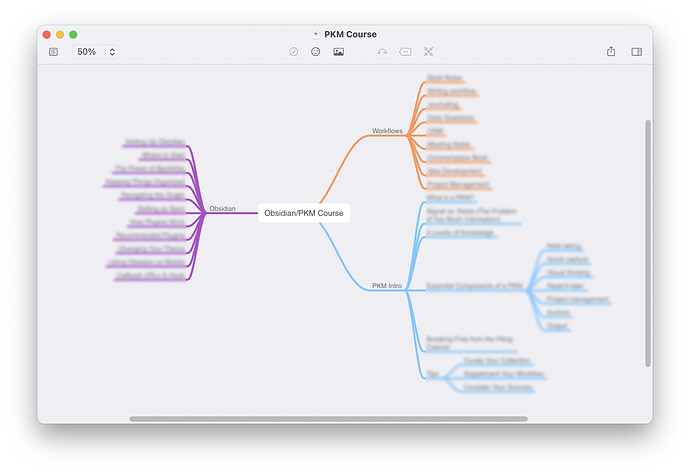Enter full screen with the green button

(x=73, y=34)
